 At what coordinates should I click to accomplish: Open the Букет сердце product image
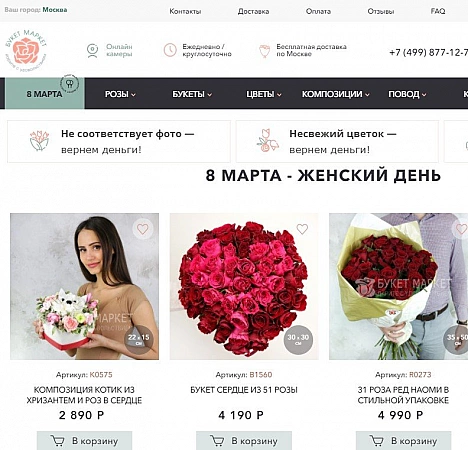pyautogui.click(x=244, y=286)
